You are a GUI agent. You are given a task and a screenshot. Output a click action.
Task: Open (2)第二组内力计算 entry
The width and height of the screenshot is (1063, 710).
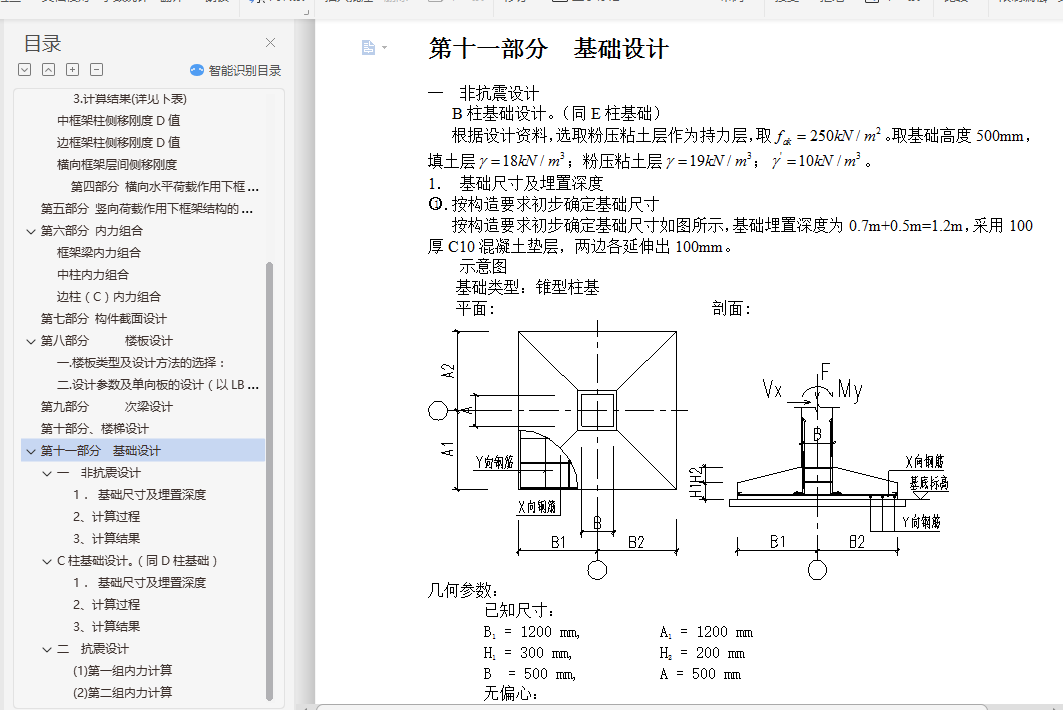coord(123,692)
